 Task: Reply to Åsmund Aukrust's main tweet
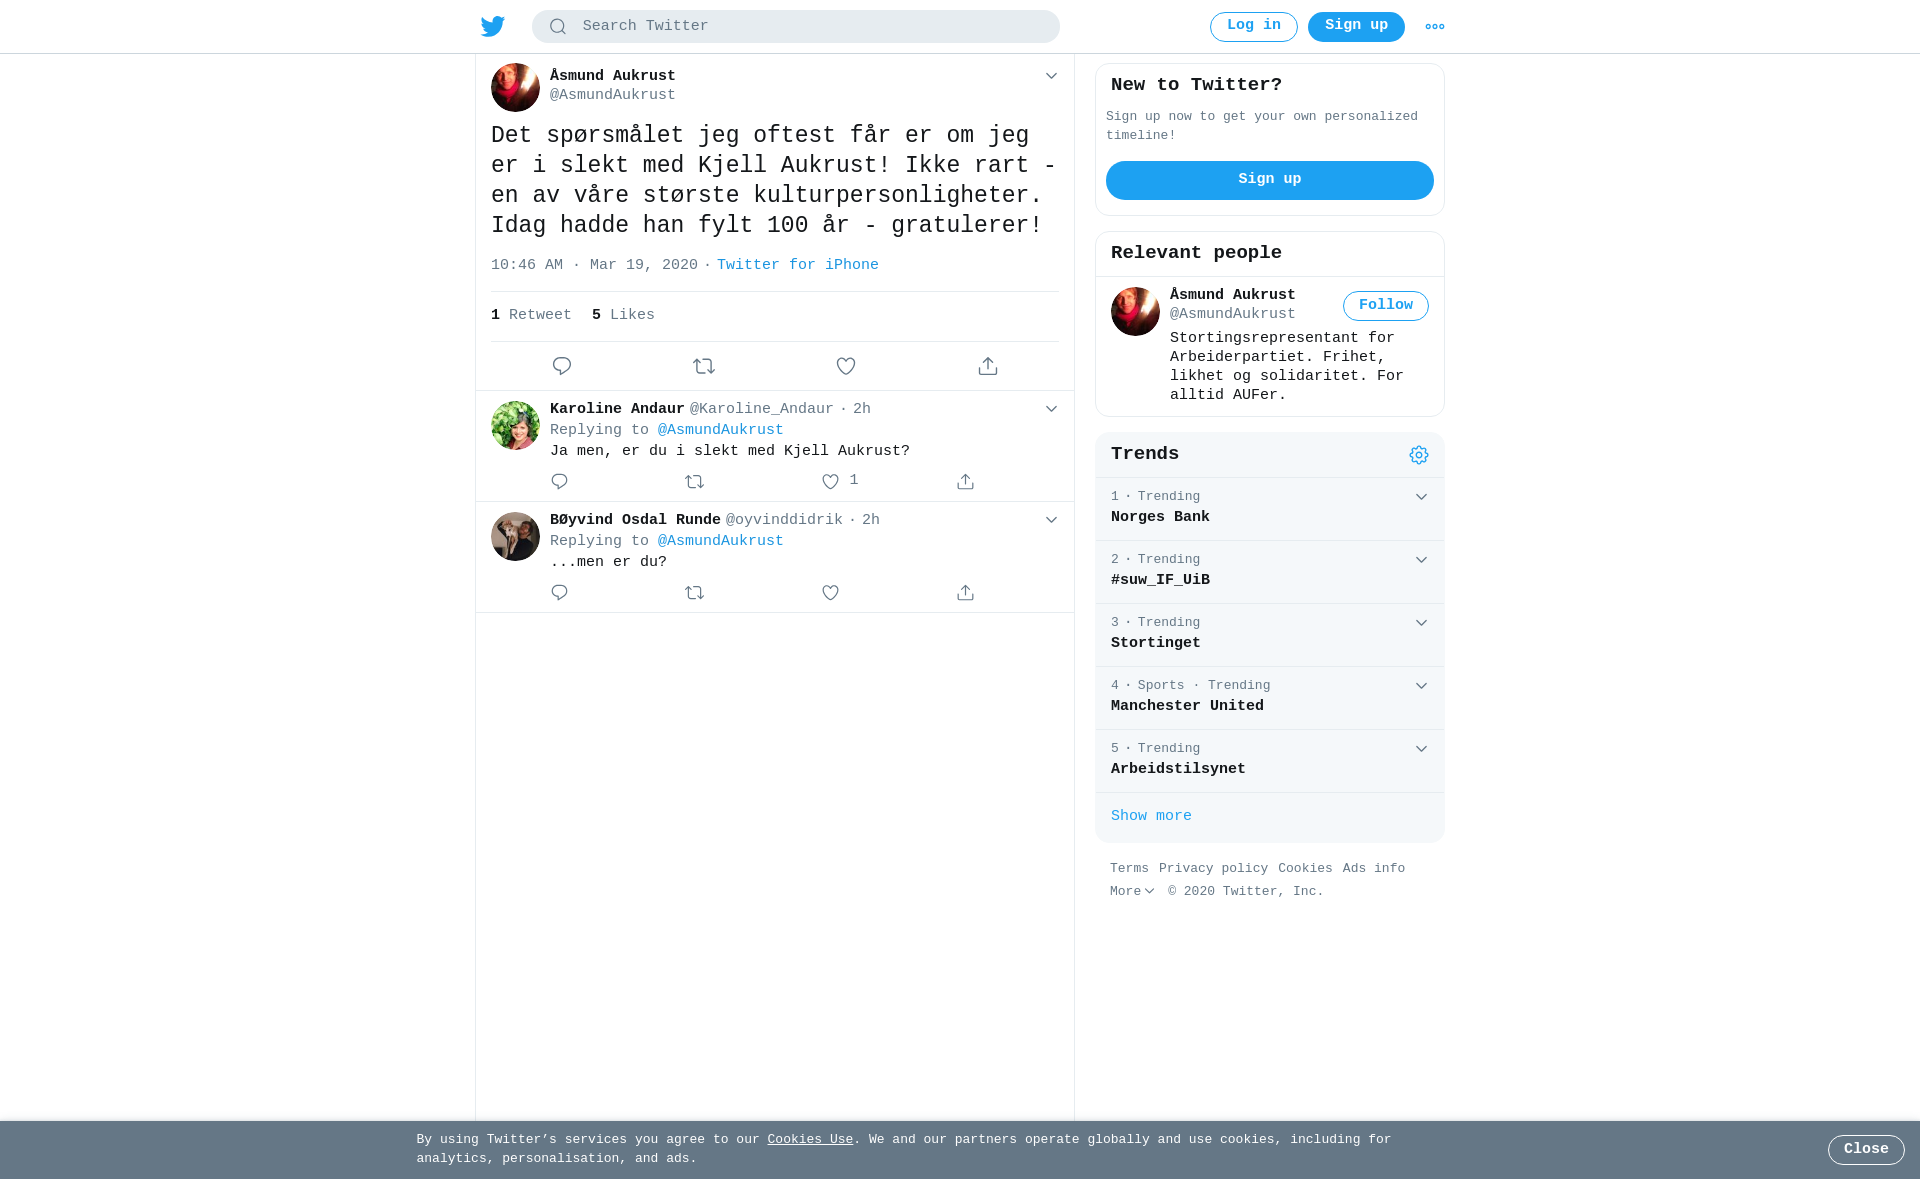click(x=562, y=366)
